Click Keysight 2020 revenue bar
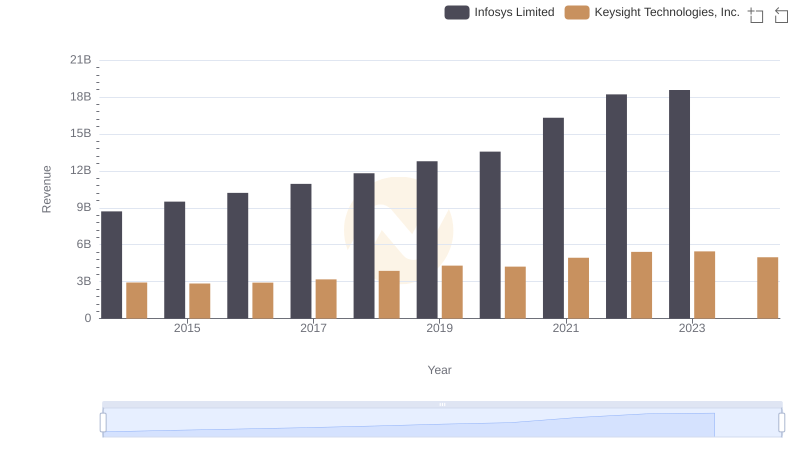 pyautogui.click(x=515, y=293)
